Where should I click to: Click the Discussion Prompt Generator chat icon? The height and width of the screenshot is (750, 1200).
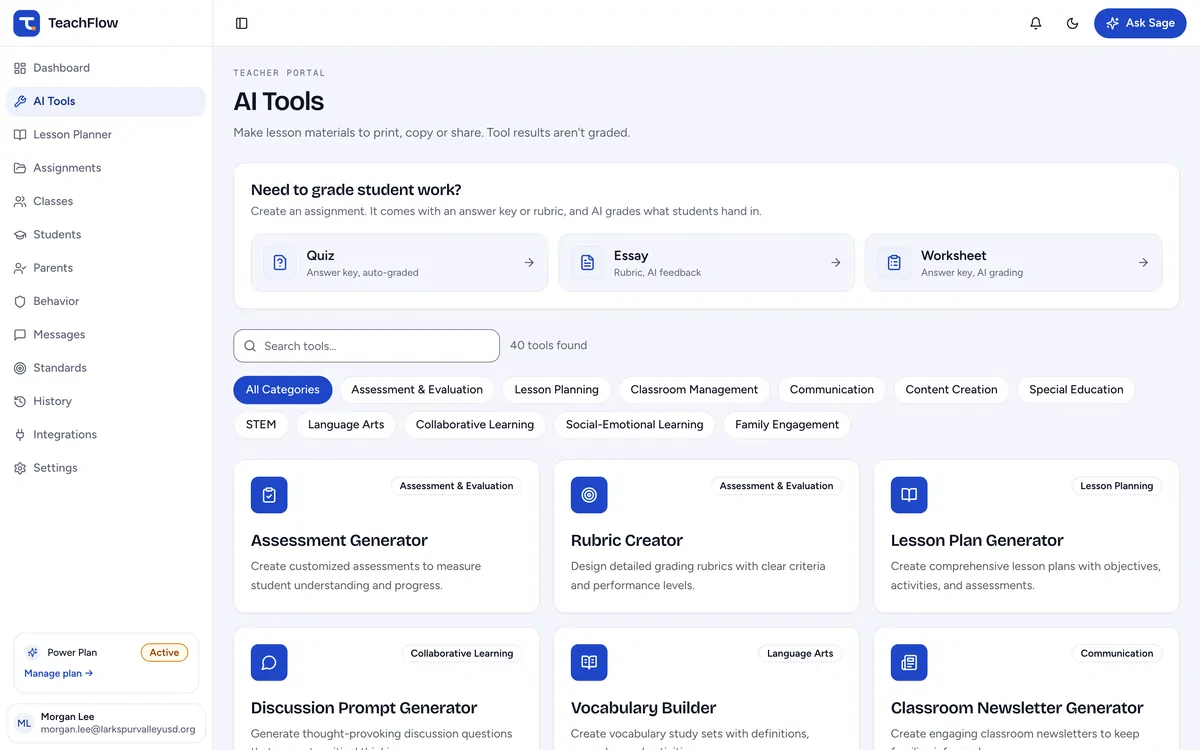pos(269,663)
